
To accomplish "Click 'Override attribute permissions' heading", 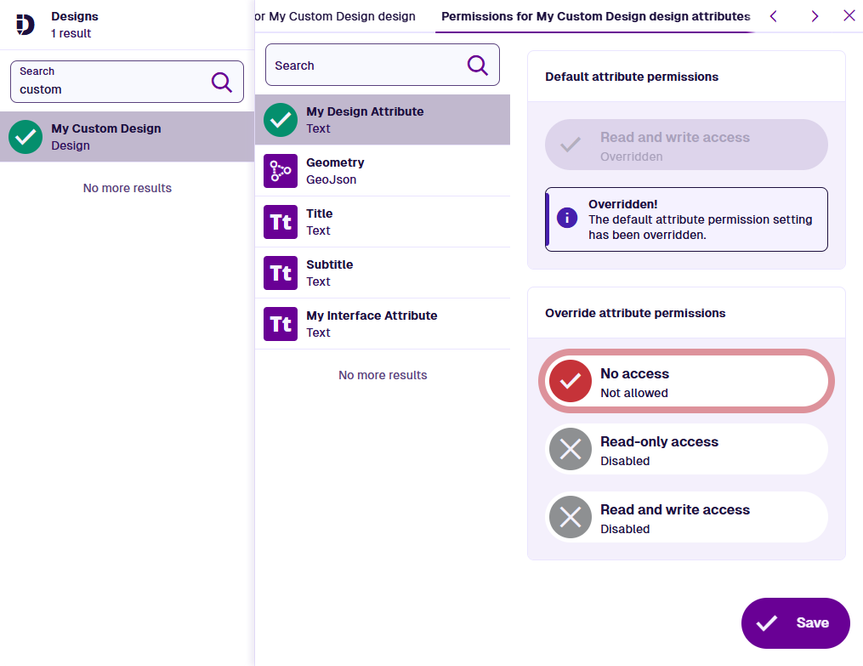I will coord(635,313).
